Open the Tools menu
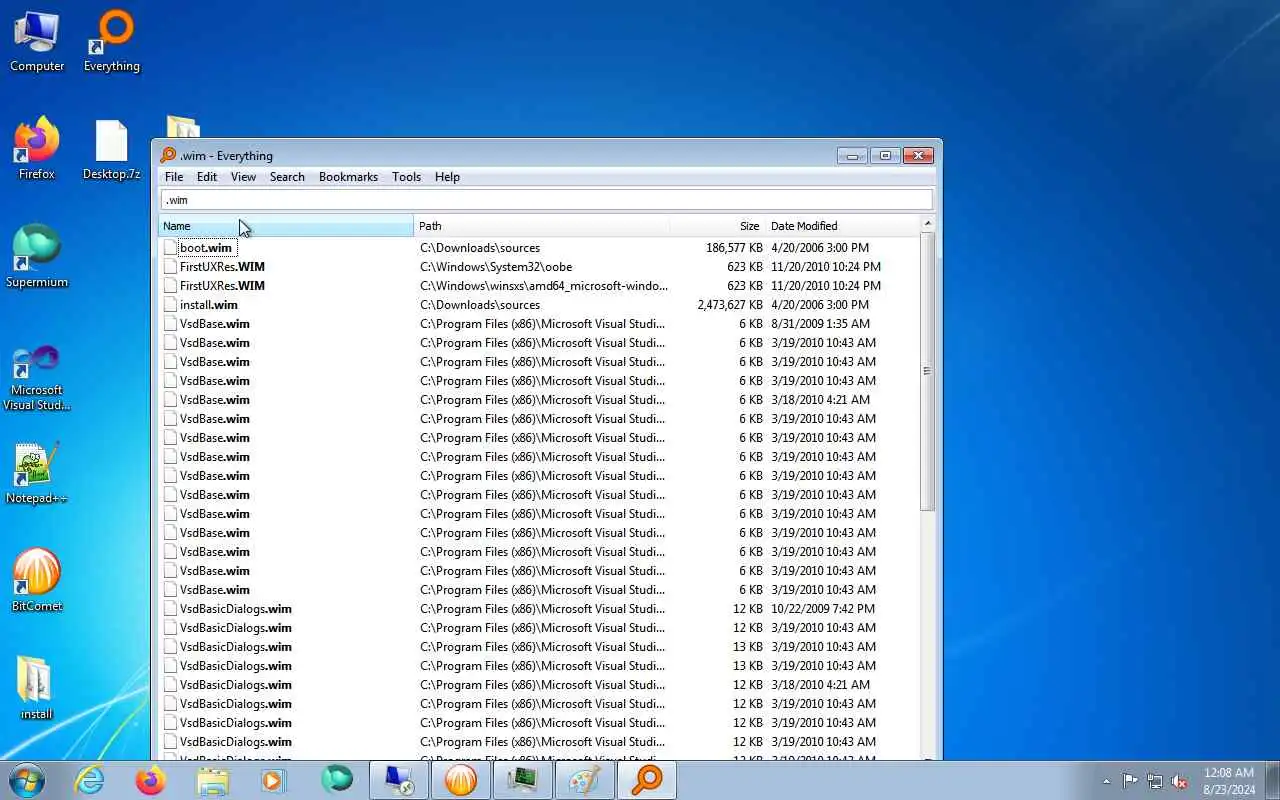Image resolution: width=1280 pixels, height=800 pixels. (x=406, y=177)
